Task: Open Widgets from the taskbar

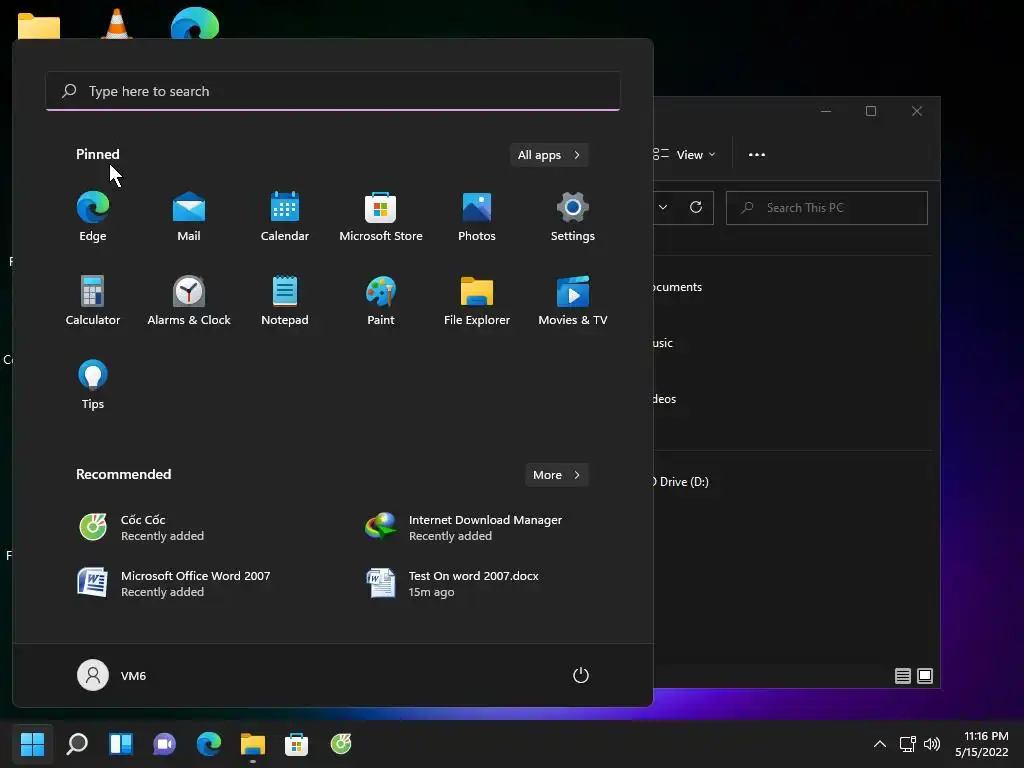Action: pos(121,743)
